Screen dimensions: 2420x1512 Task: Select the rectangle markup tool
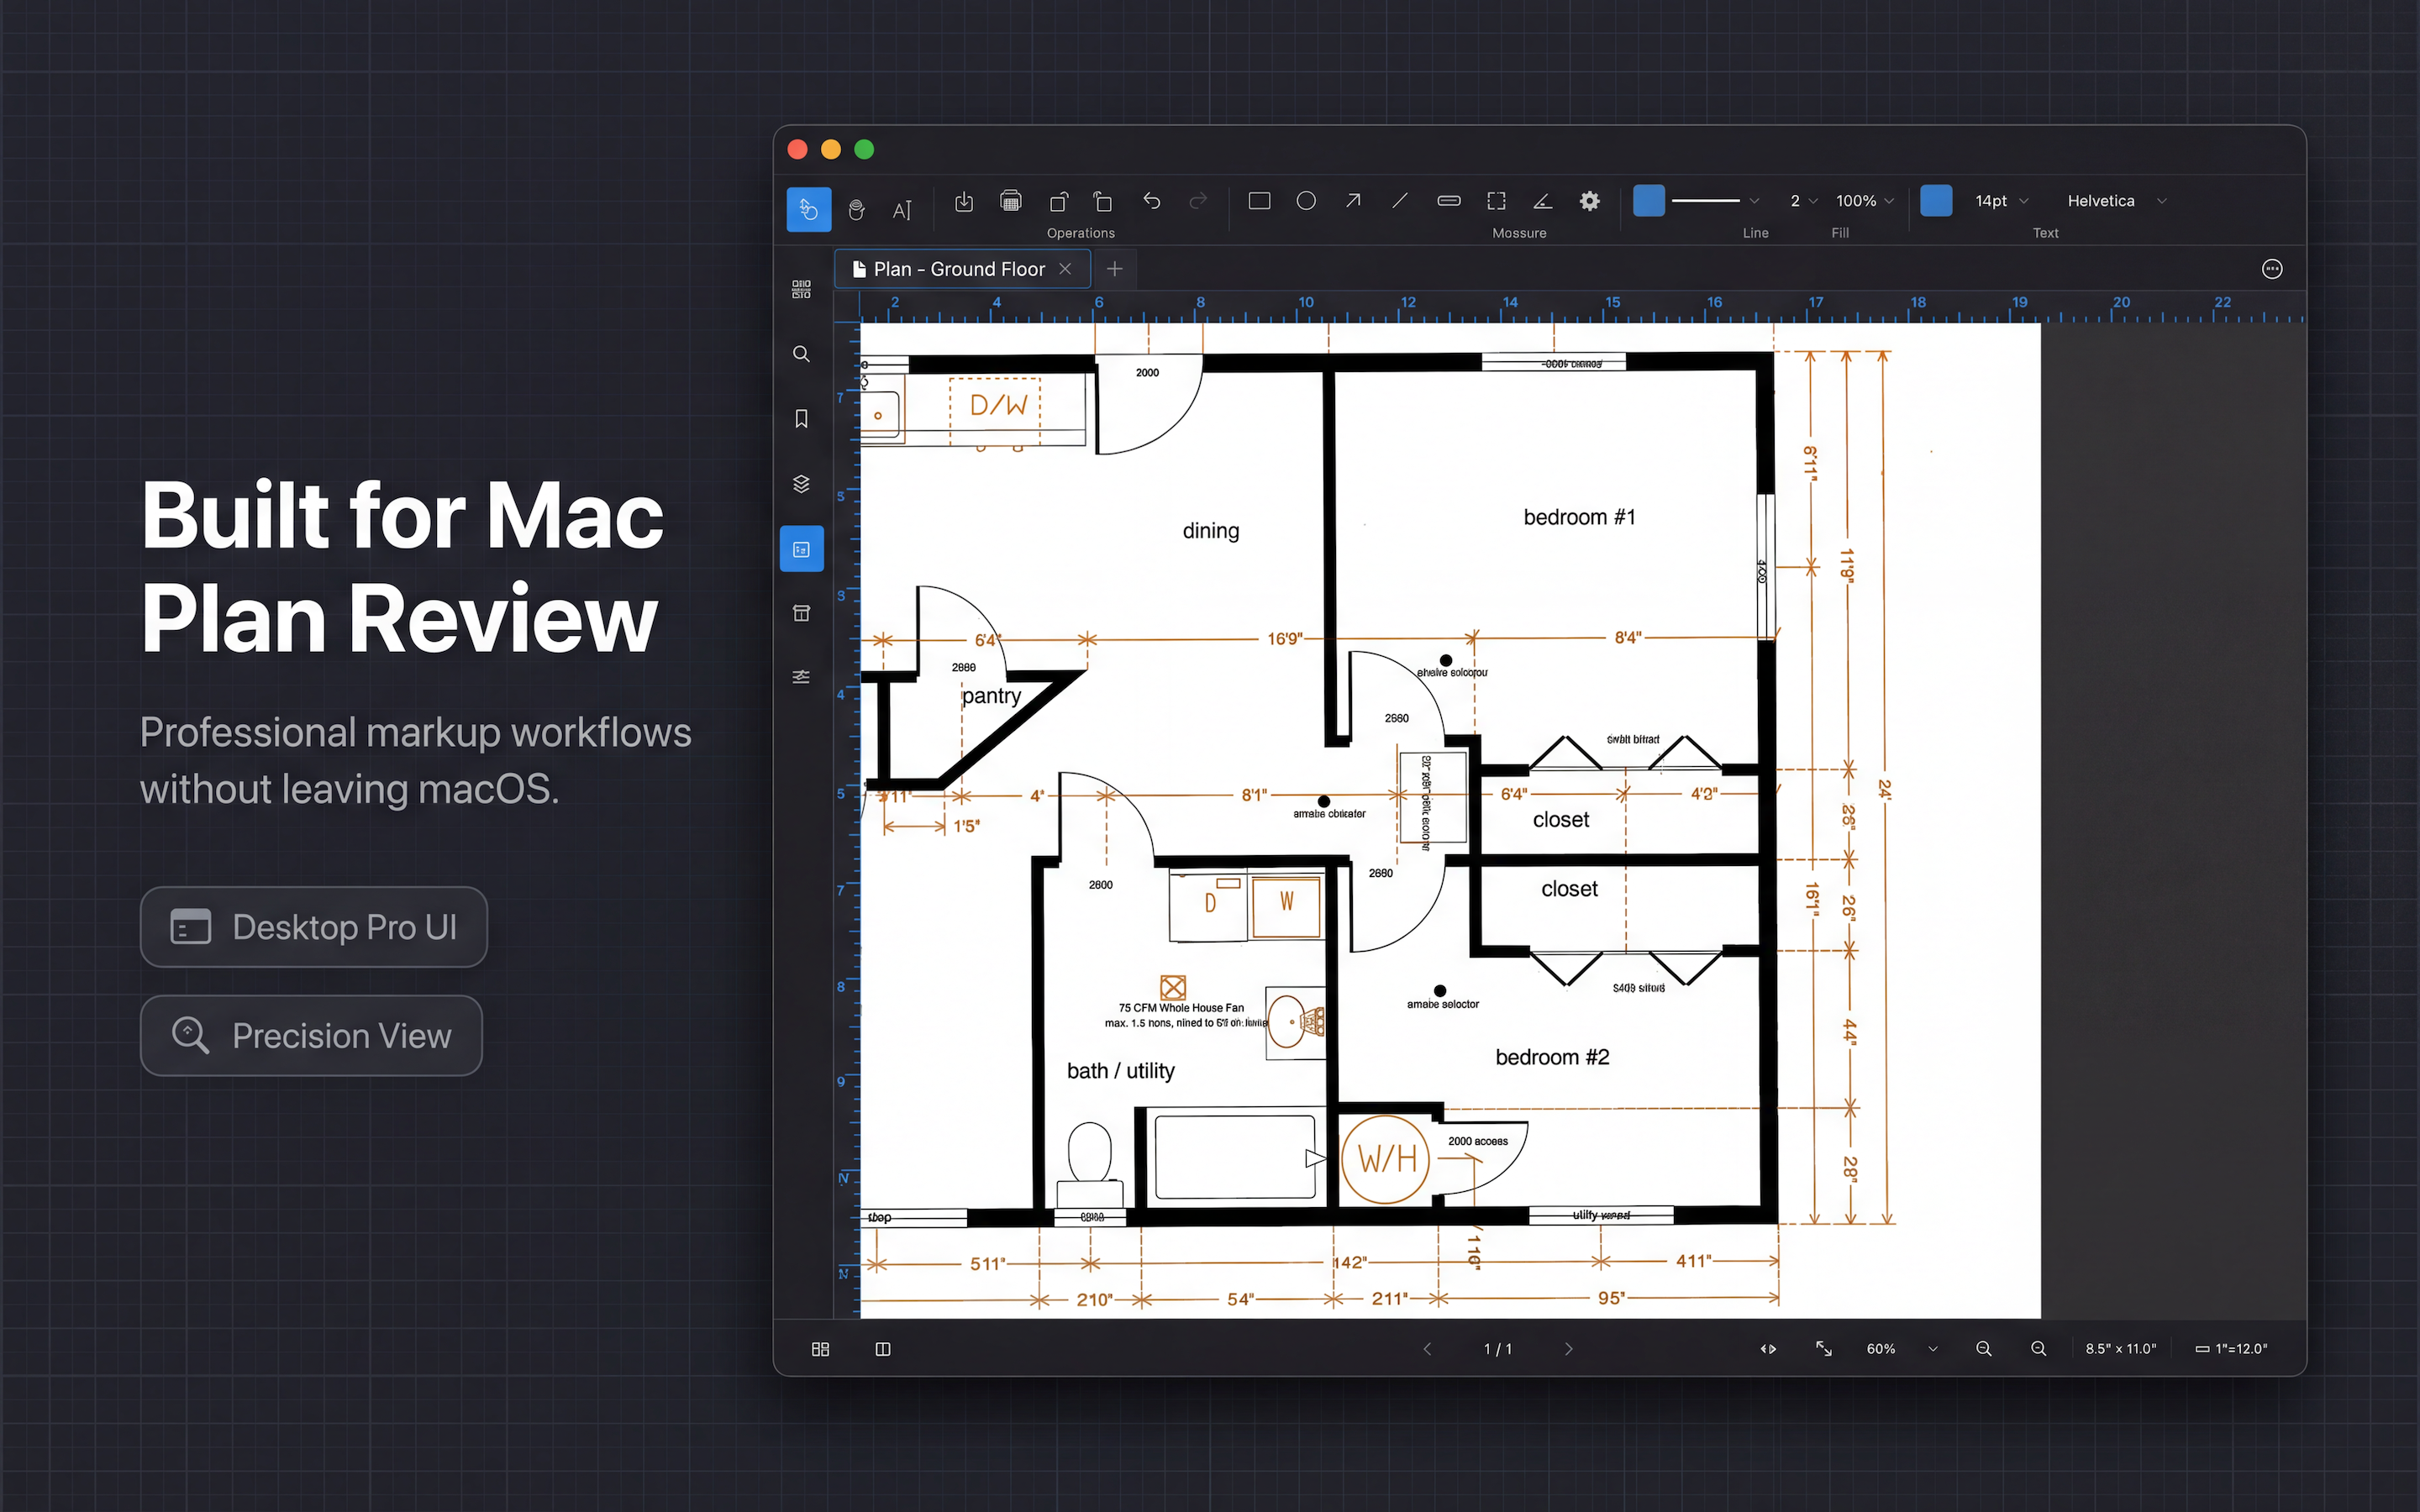point(1259,201)
